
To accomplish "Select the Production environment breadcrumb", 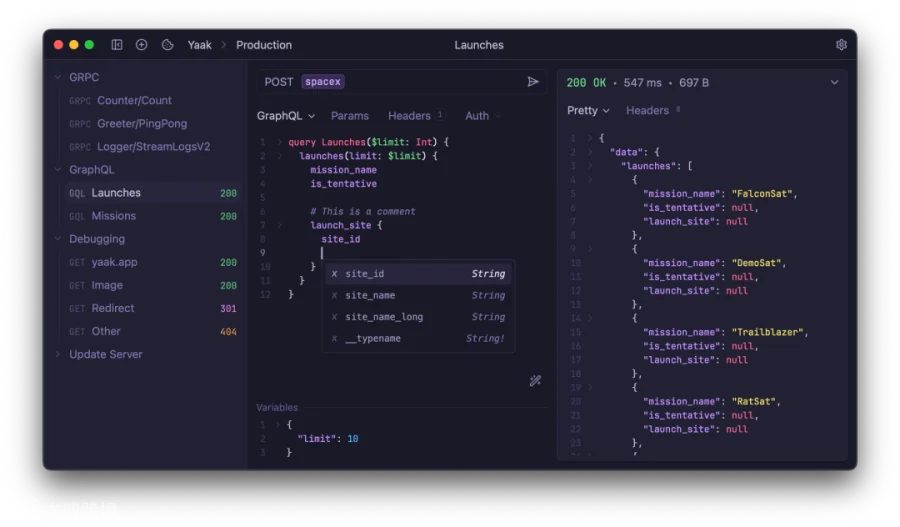I will click(263, 45).
